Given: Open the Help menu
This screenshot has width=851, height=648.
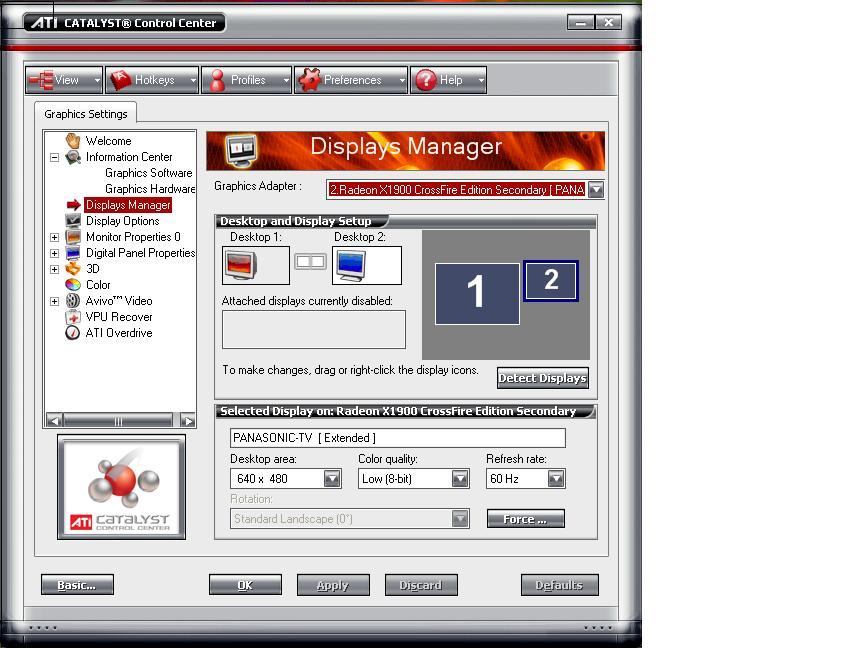Looking at the screenshot, I should tap(448, 80).
